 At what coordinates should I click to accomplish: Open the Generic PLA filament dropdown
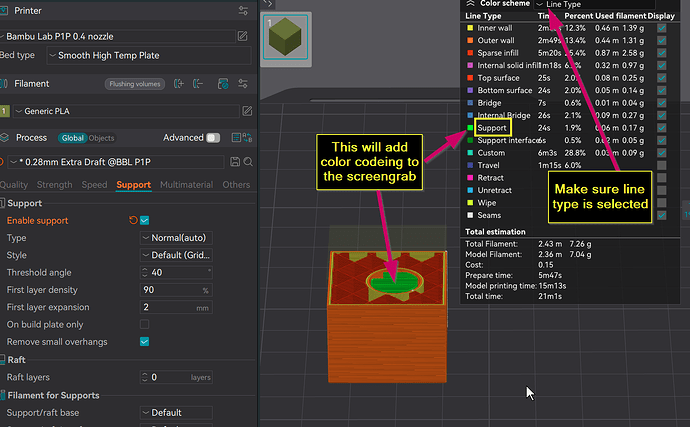click(x=126, y=111)
